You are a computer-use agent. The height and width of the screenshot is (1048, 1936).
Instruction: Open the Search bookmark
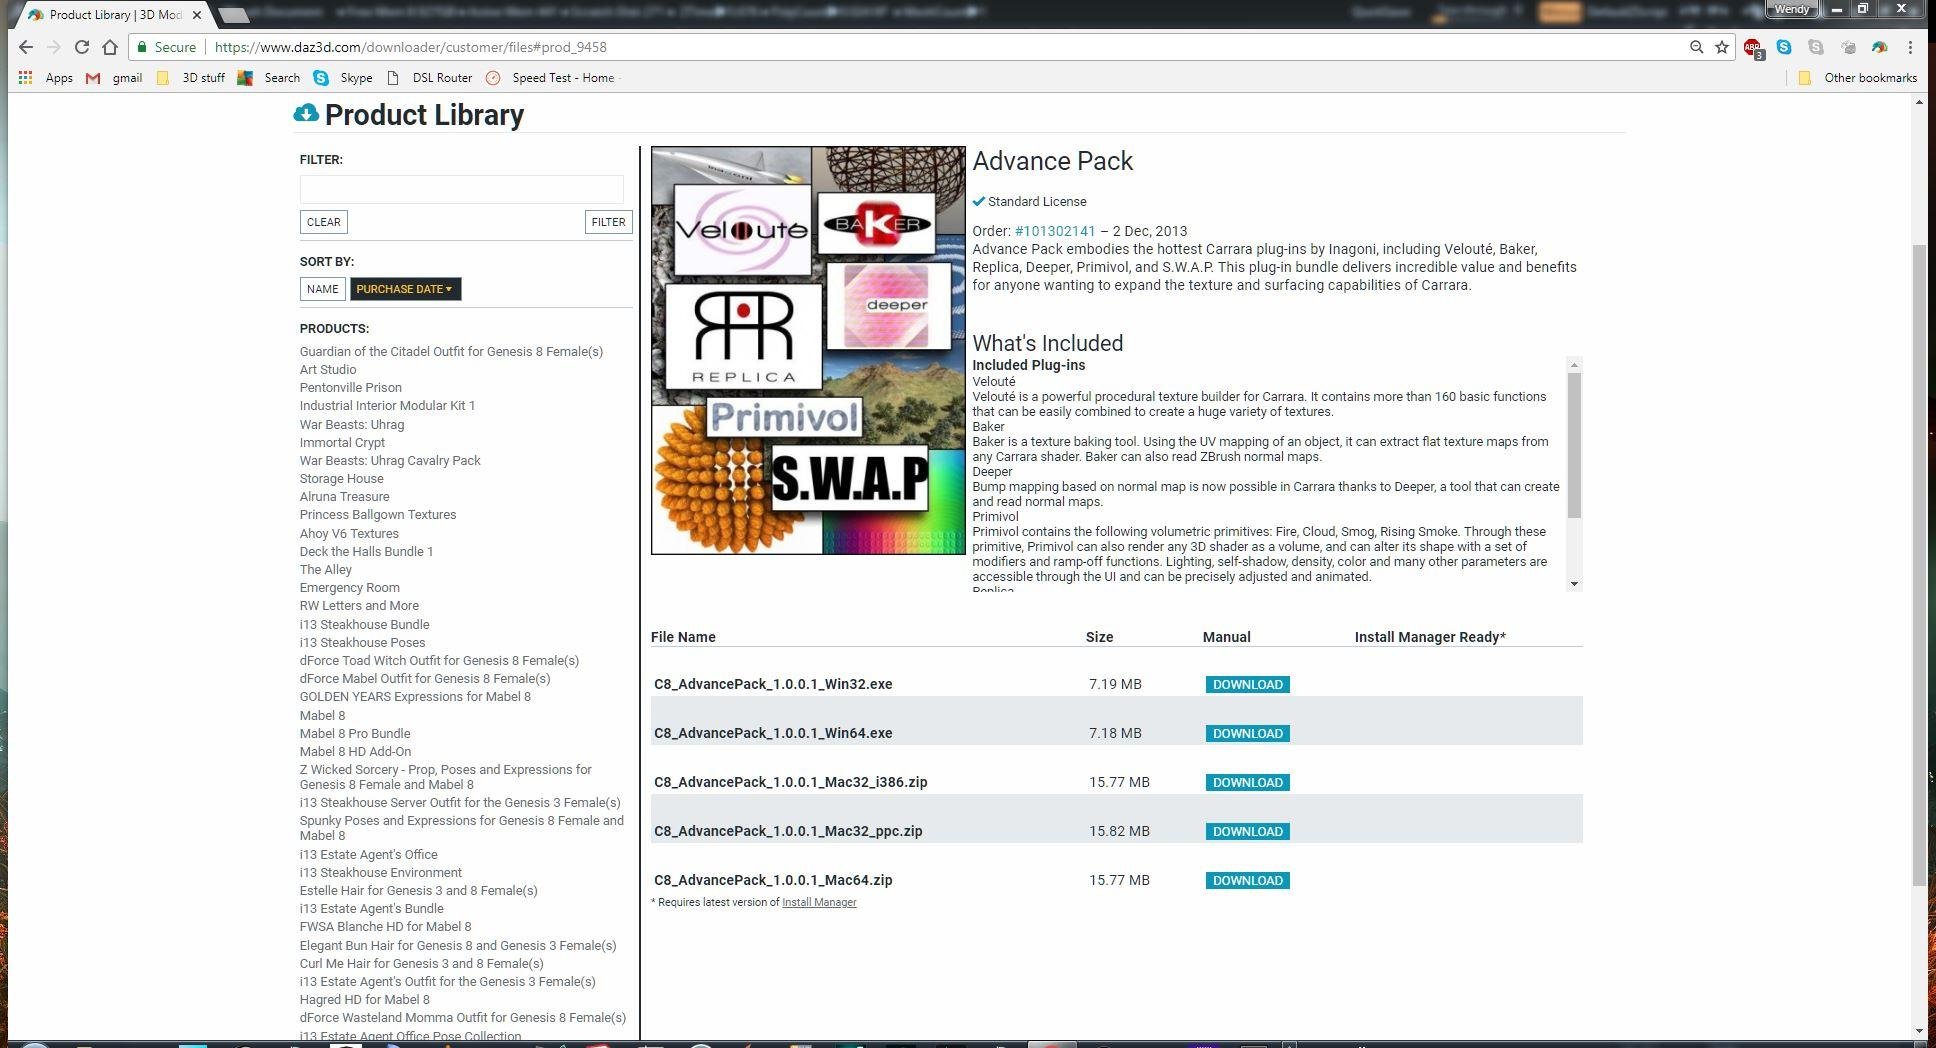269,78
